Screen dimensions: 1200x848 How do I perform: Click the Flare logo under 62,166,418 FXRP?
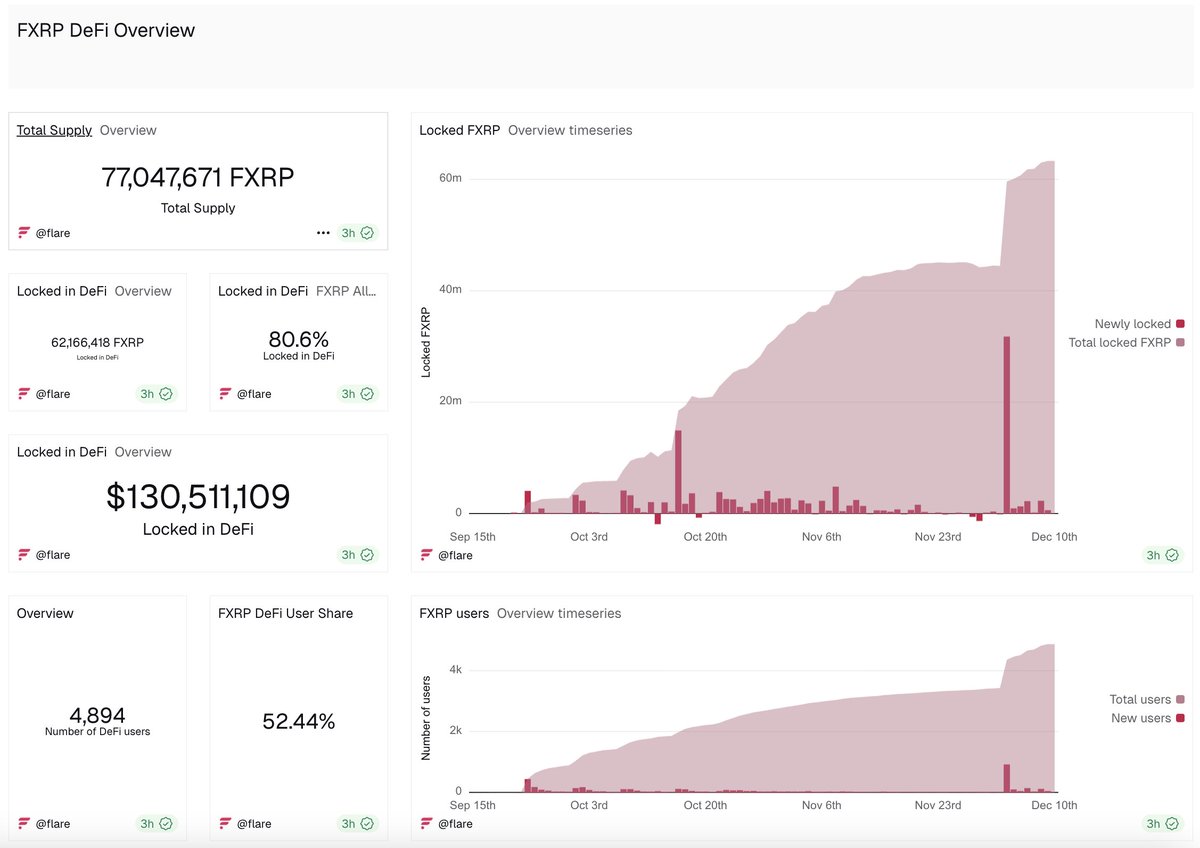(24, 394)
